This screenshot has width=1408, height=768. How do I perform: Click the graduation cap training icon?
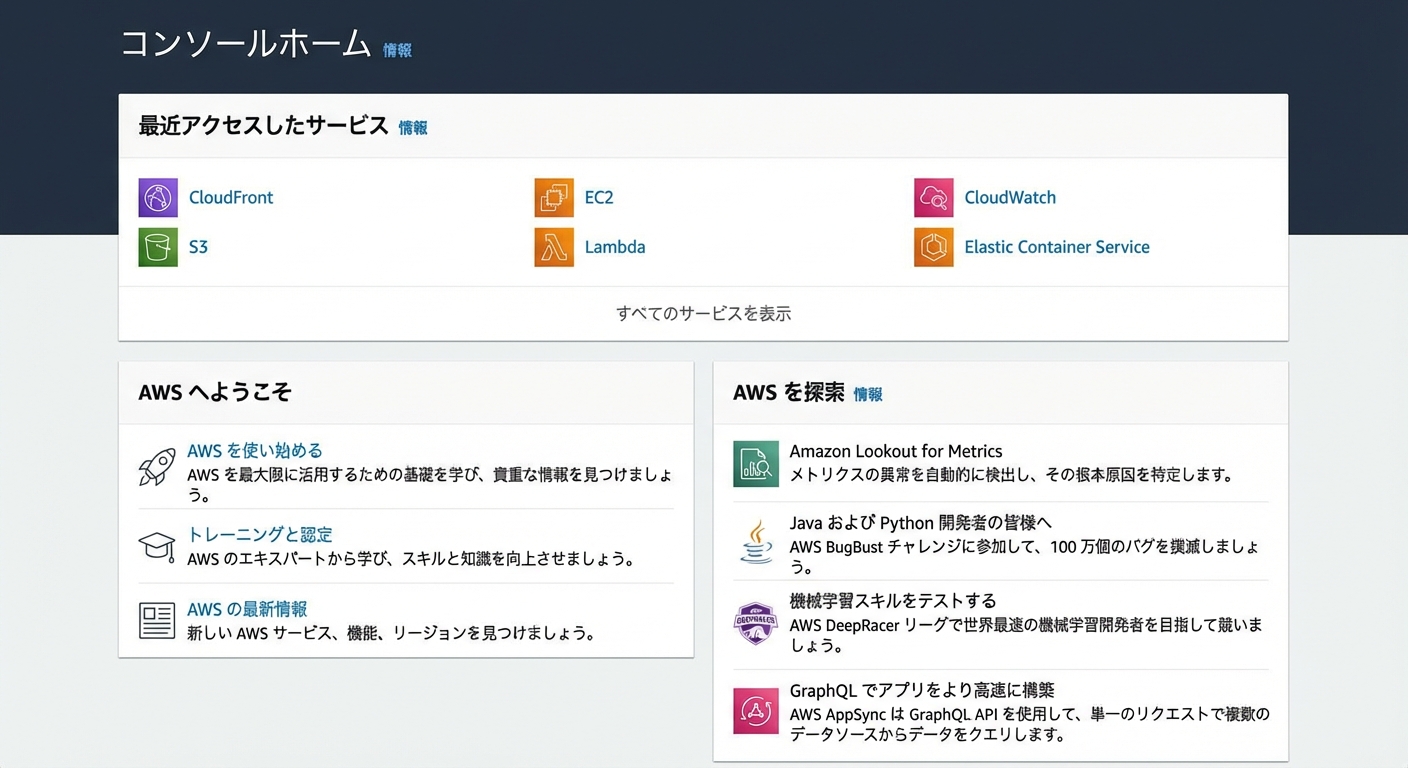[157, 546]
